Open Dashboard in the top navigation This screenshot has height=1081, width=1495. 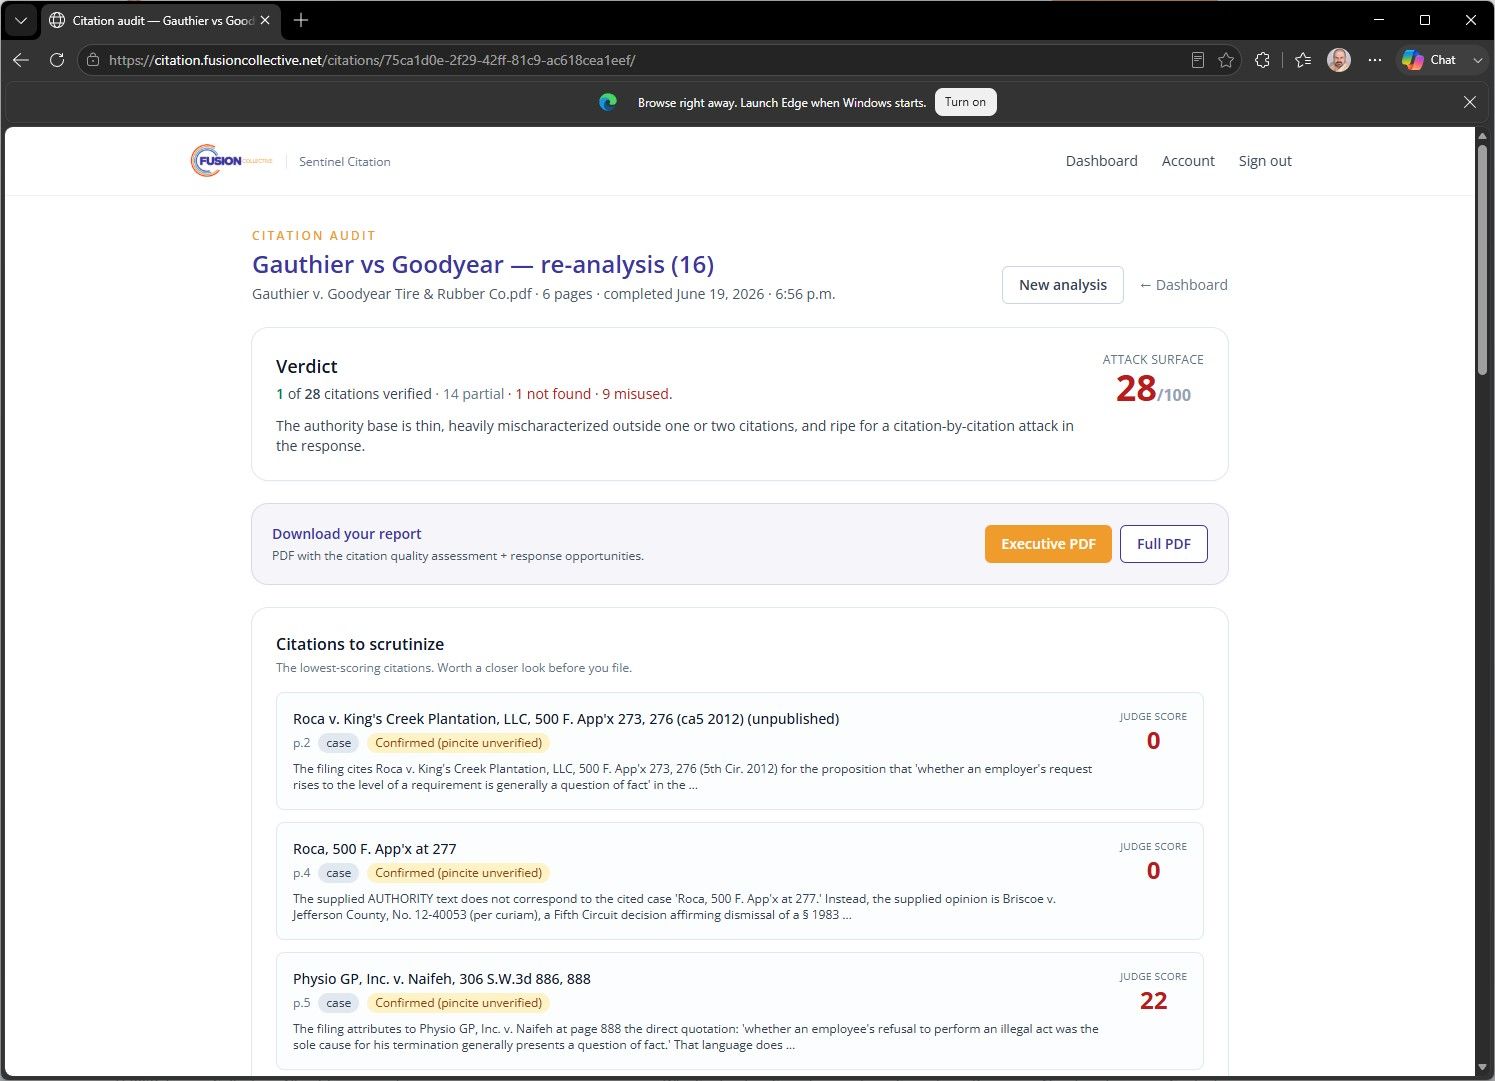pos(1101,161)
